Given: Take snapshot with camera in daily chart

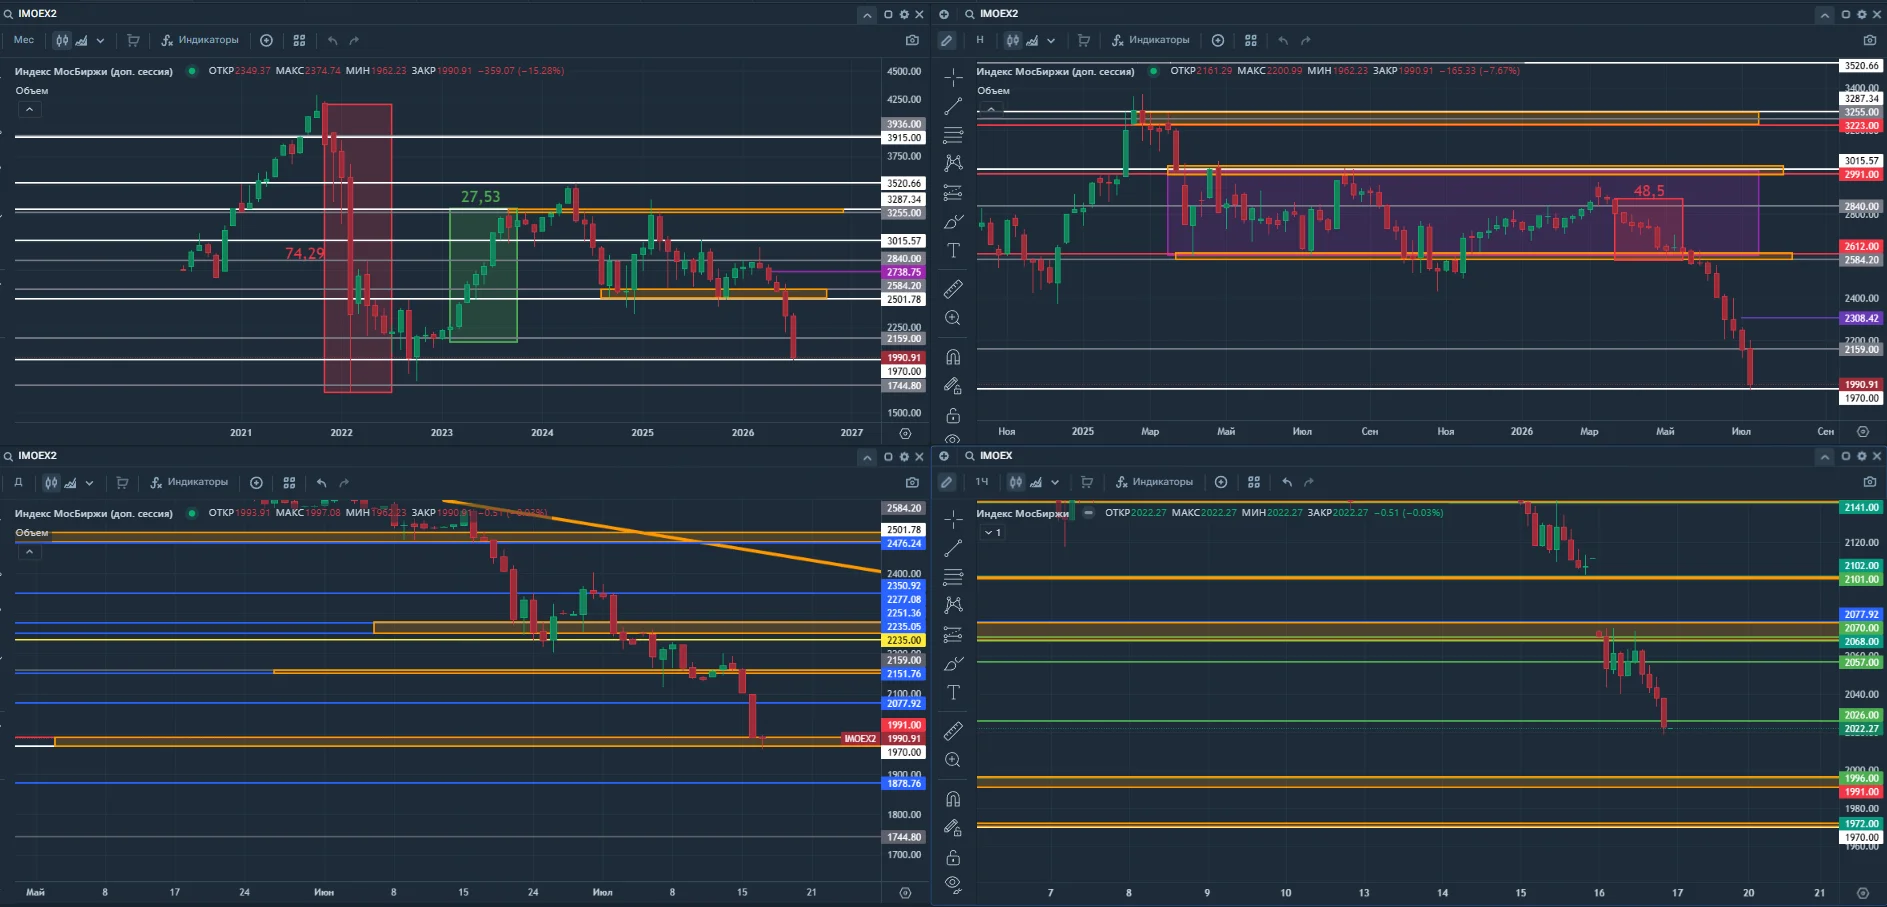Looking at the screenshot, I should tap(912, 482).
